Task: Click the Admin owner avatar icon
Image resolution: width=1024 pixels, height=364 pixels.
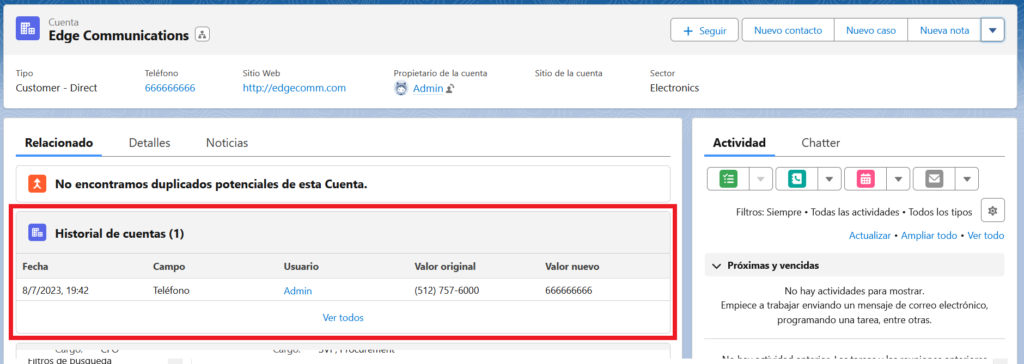Action: click(402, 88)
